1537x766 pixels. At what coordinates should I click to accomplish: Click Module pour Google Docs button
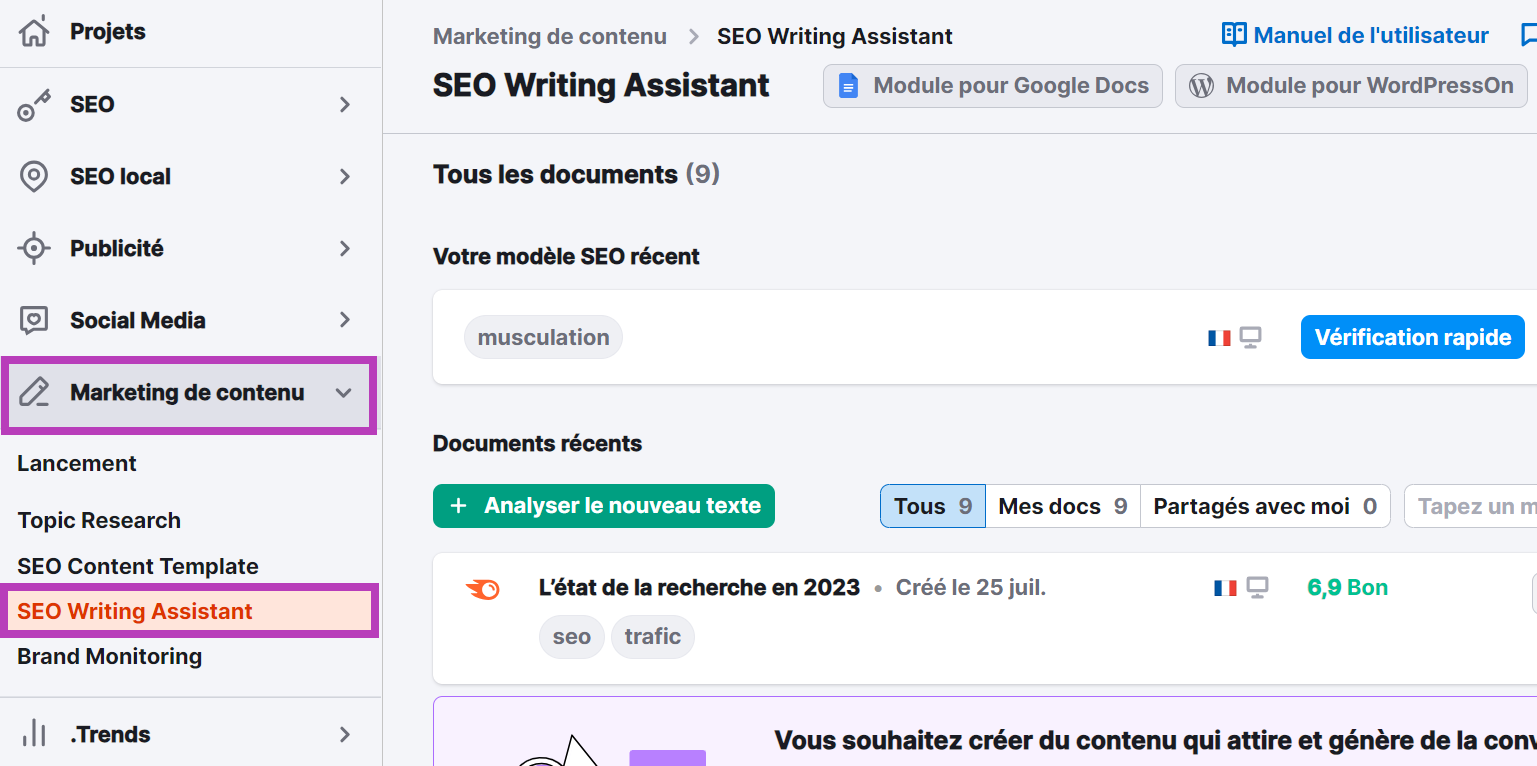click(x=993, y=86)
